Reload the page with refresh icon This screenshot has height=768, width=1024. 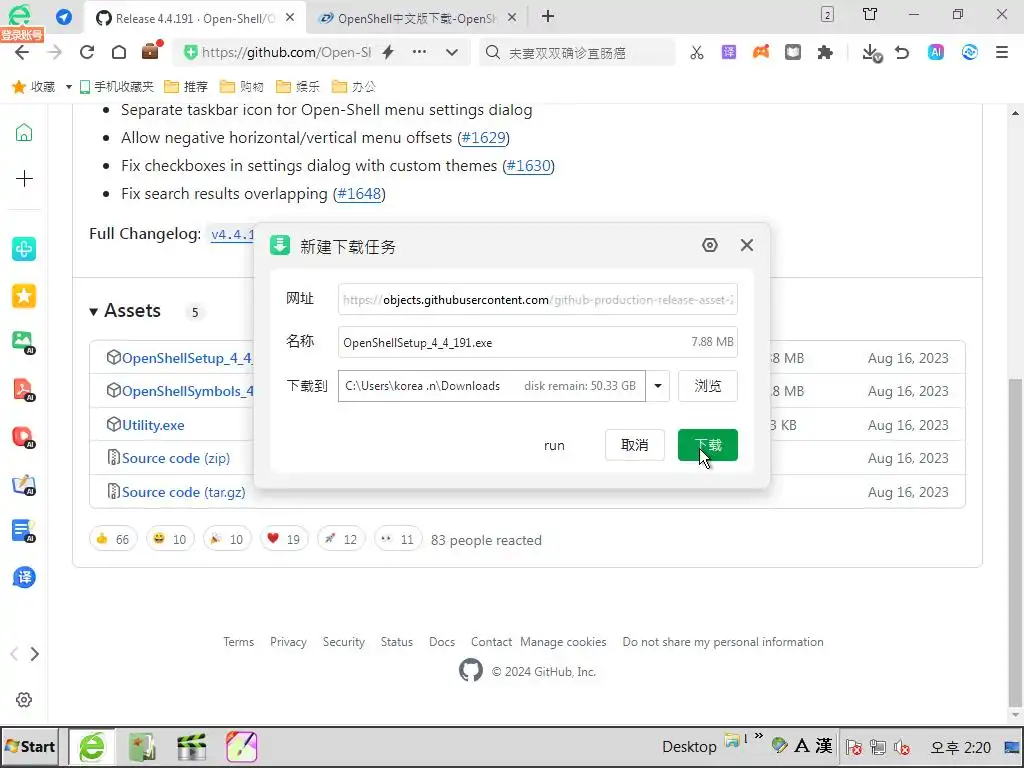click(87, 52)
